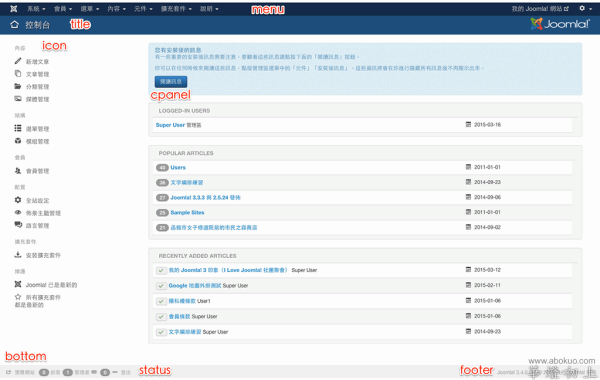Image resolution: width=600 pixels, height=380 pixels.
Task: Click the POPULAR ARTICLES heading
Action: pos(186,153)
